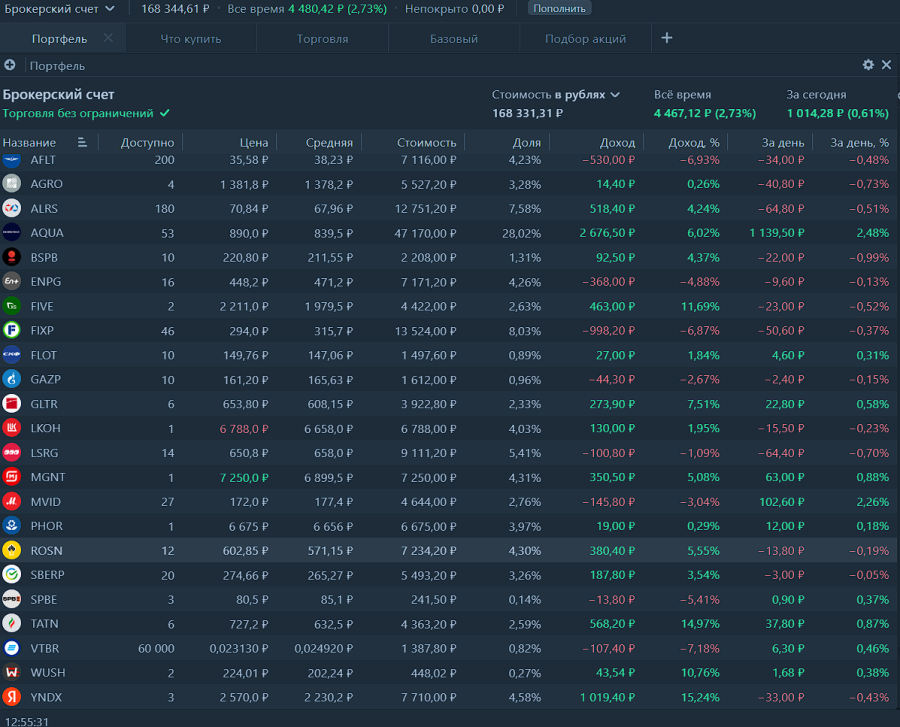Expand the Брокерский счет account dropdown

click(x=60, y=9)
